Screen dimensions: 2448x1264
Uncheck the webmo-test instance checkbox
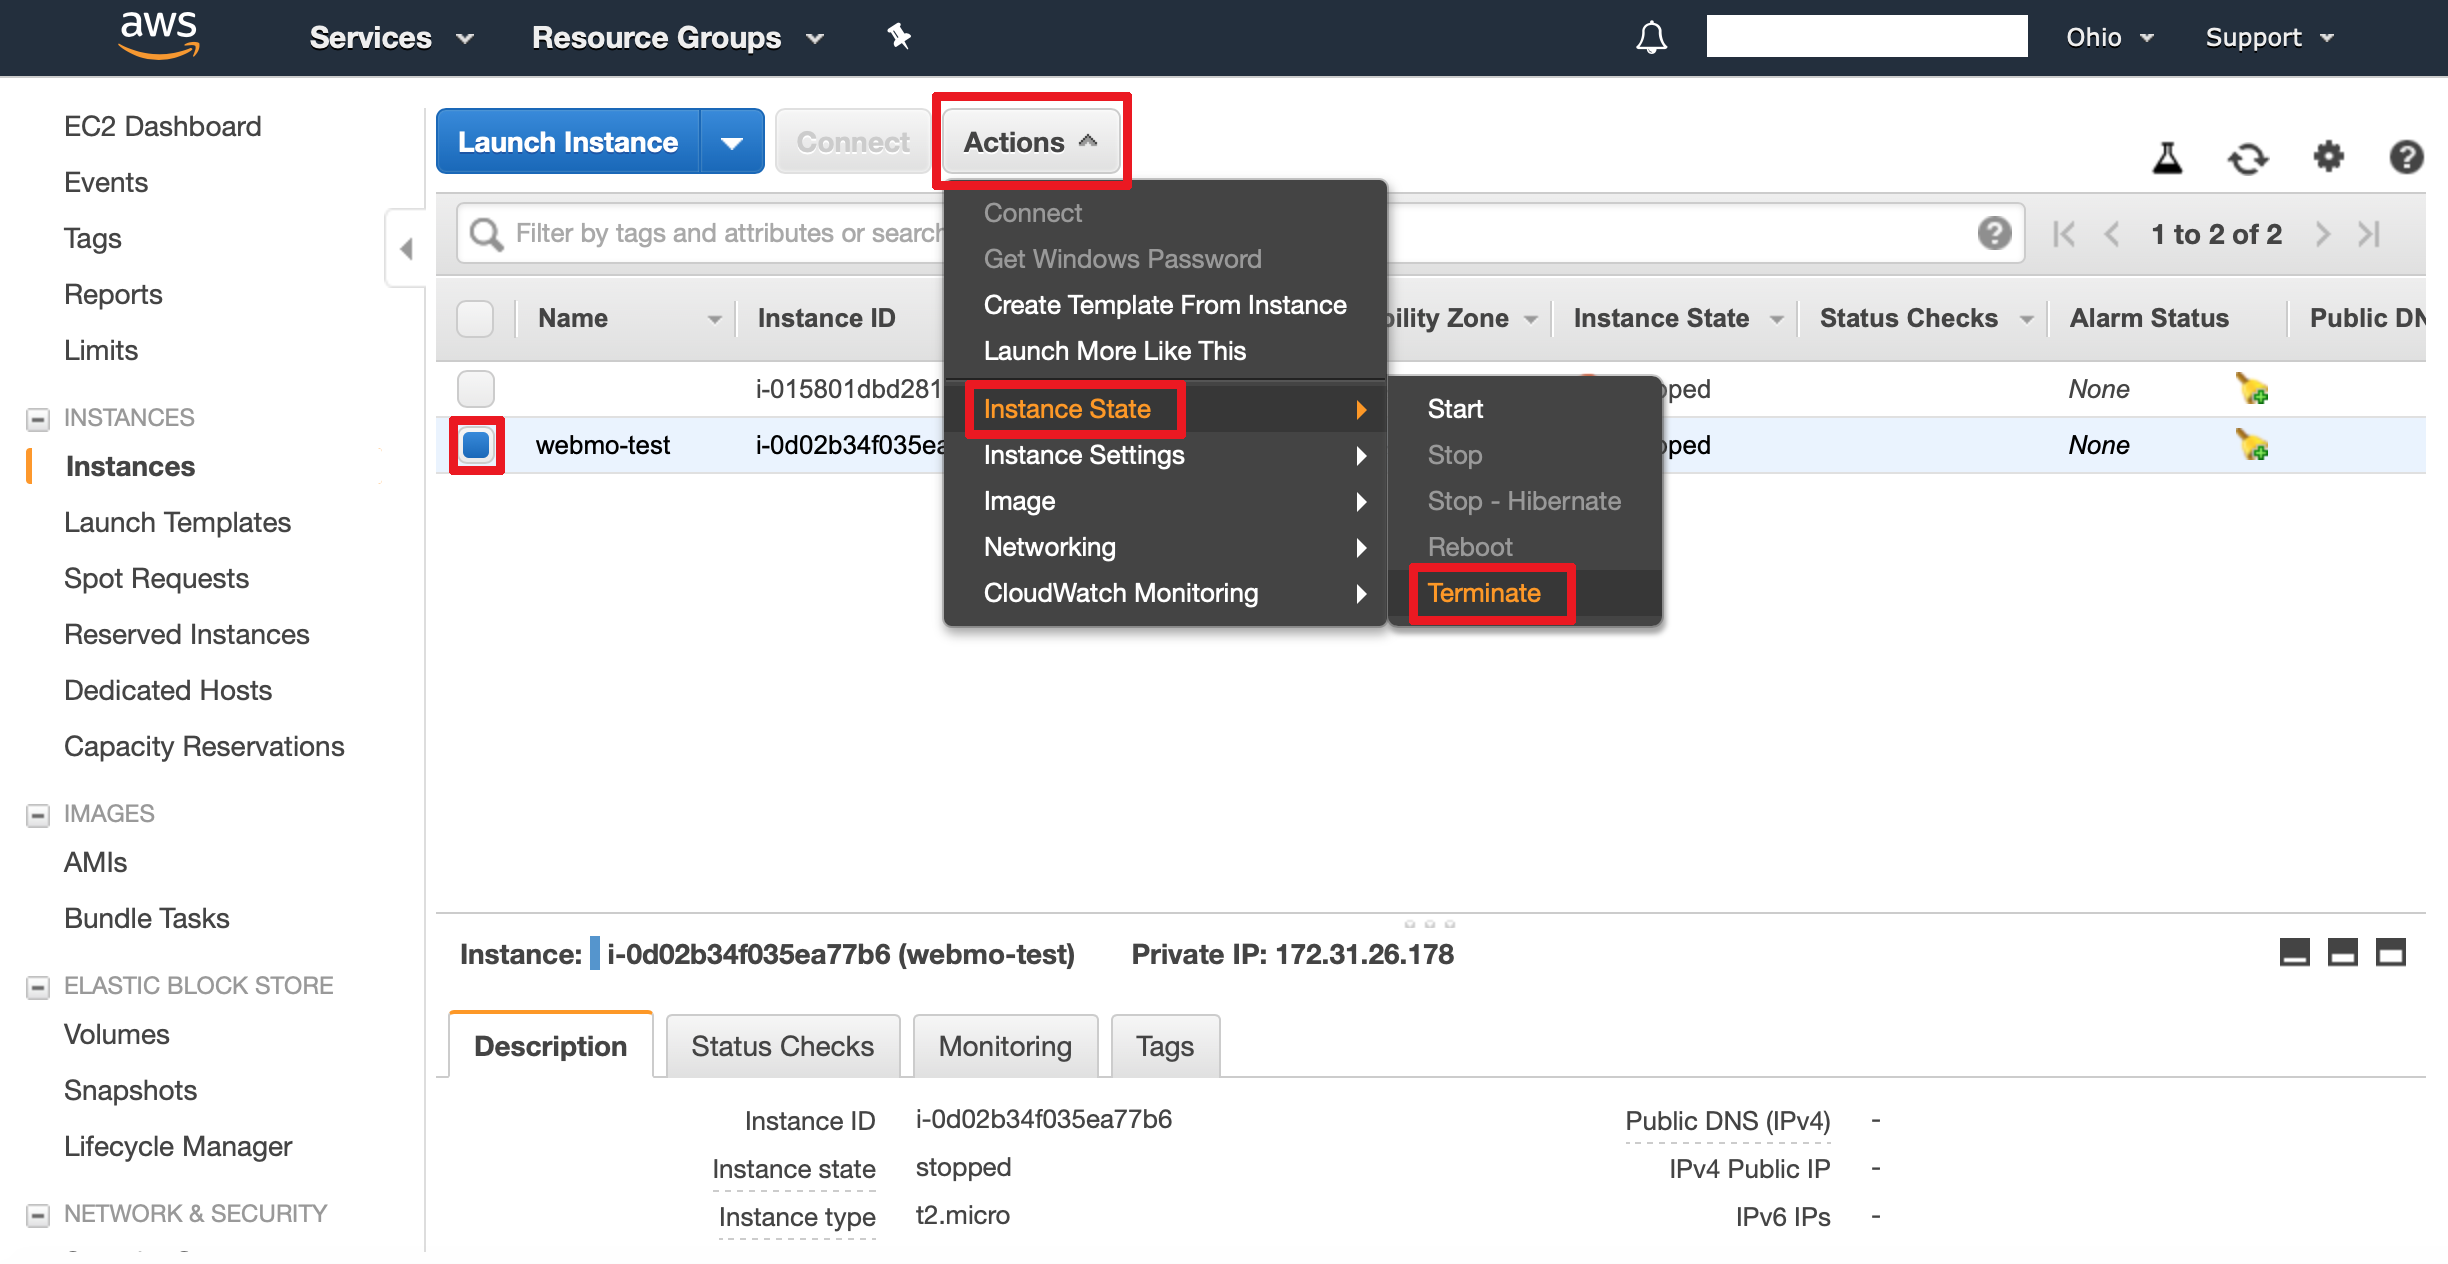click(x=476, y=445)
